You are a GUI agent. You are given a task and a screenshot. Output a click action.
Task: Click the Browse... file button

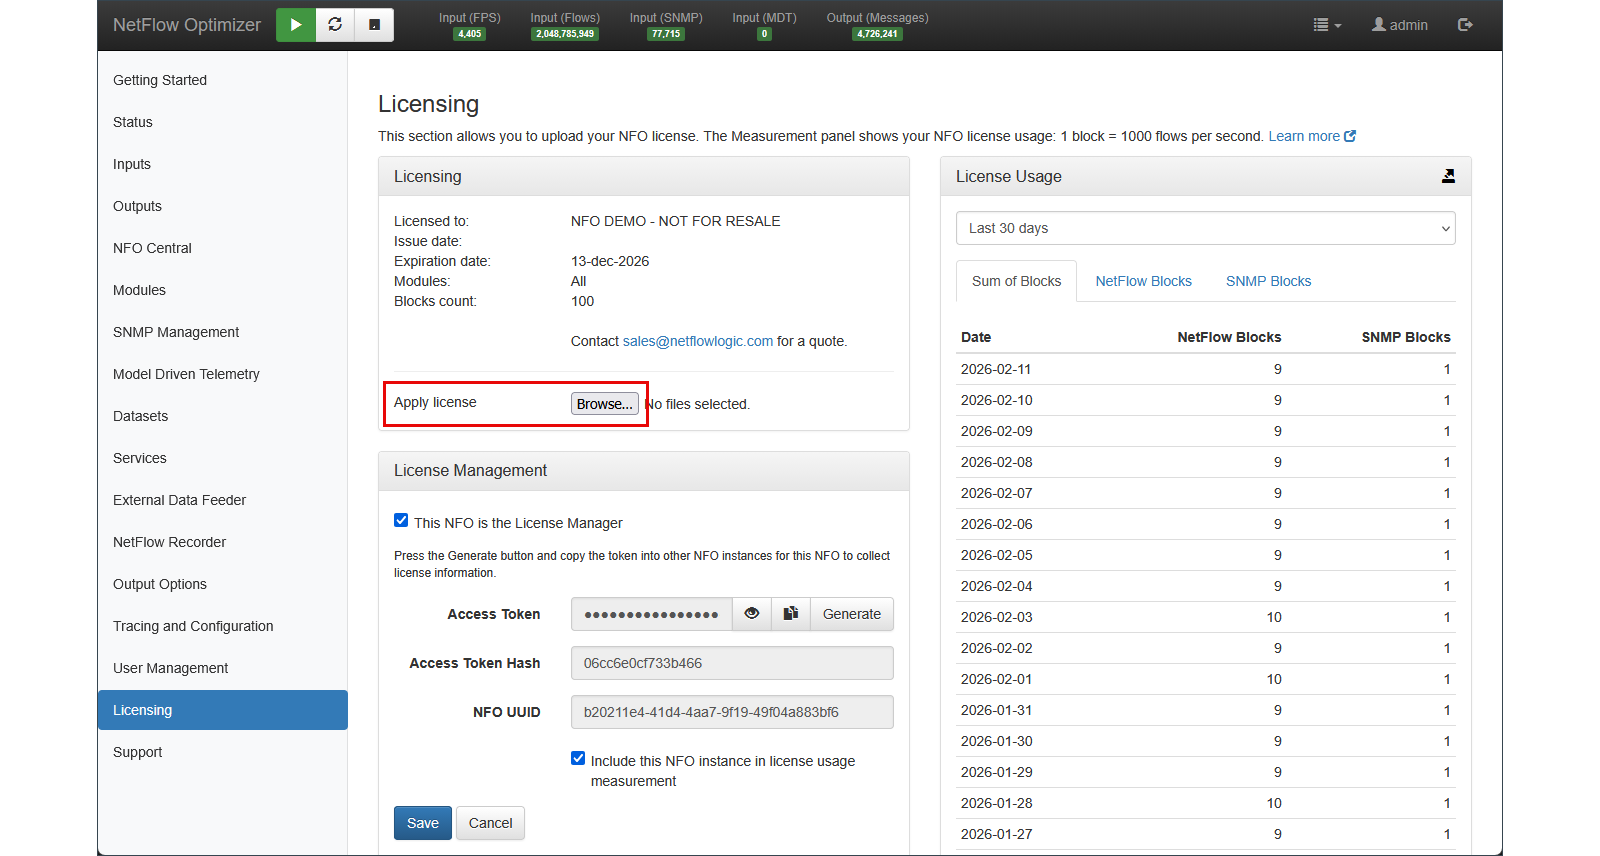click(x=604, y=404)
